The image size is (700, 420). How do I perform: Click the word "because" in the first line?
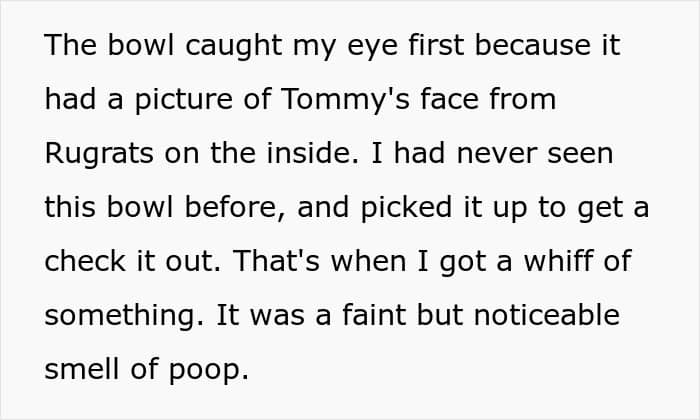tap(533, 45)
